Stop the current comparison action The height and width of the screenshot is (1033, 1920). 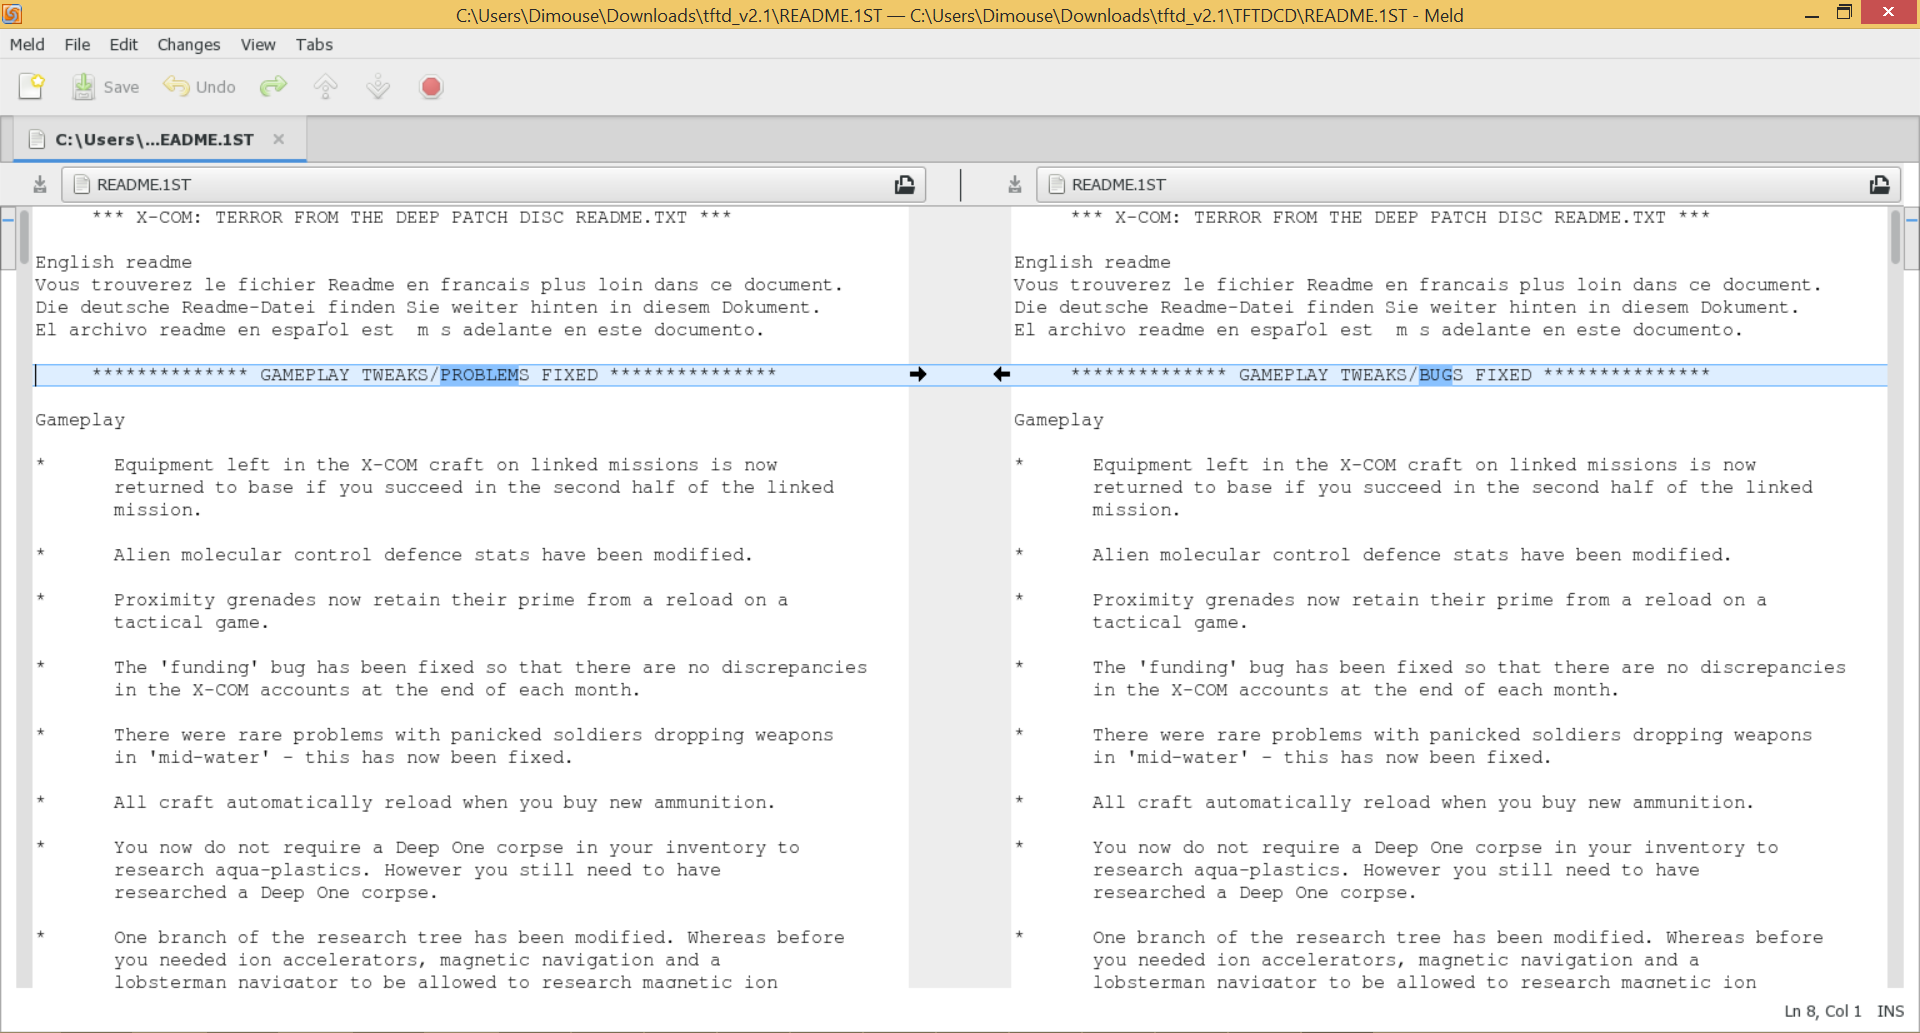(x=431, y=87)
